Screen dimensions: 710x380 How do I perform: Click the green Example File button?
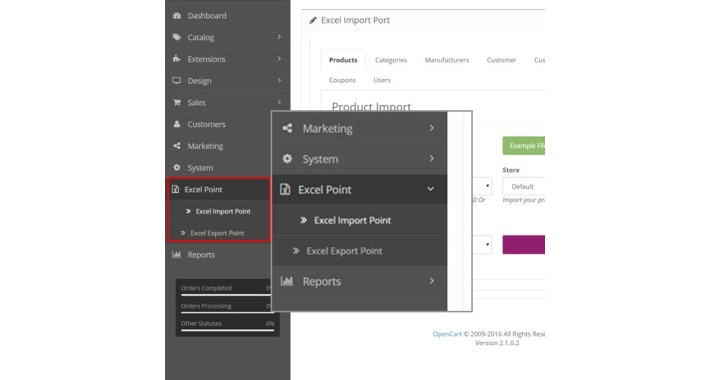click(523, 146)
